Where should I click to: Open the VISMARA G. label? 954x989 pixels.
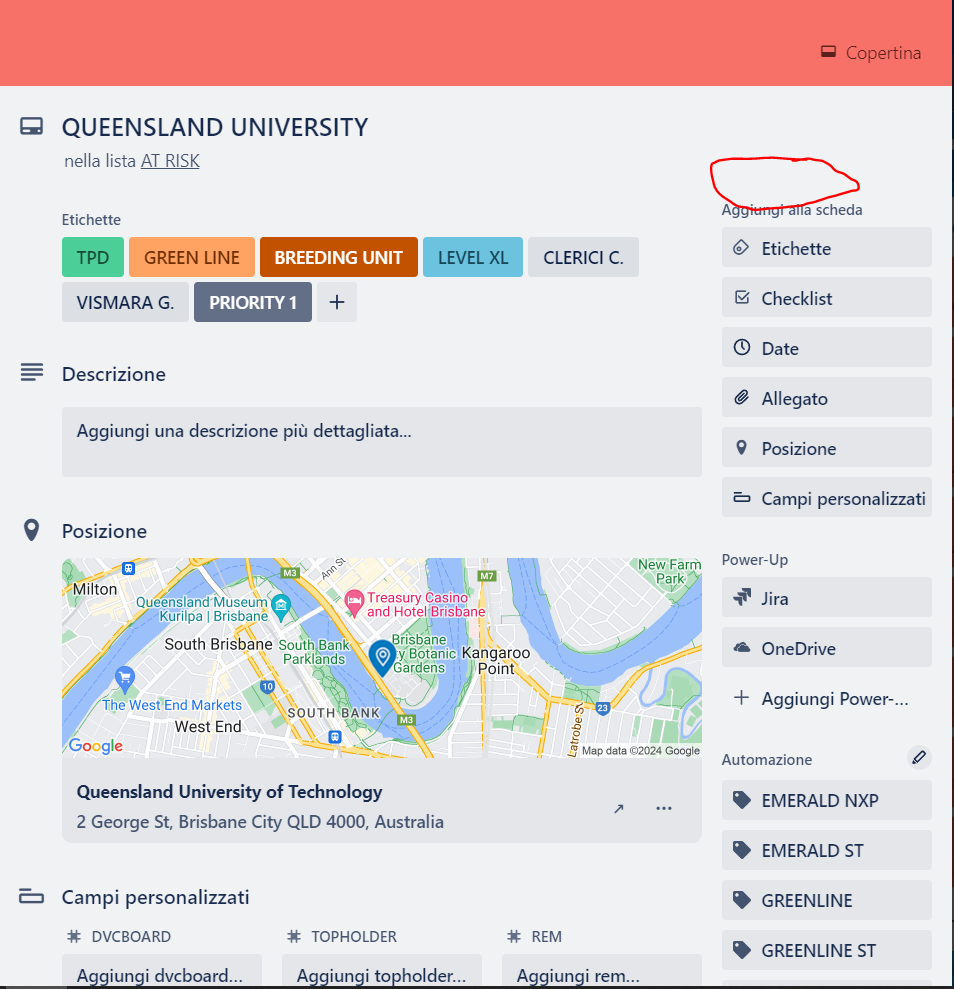pyautogui.click(x=125, y=302)
